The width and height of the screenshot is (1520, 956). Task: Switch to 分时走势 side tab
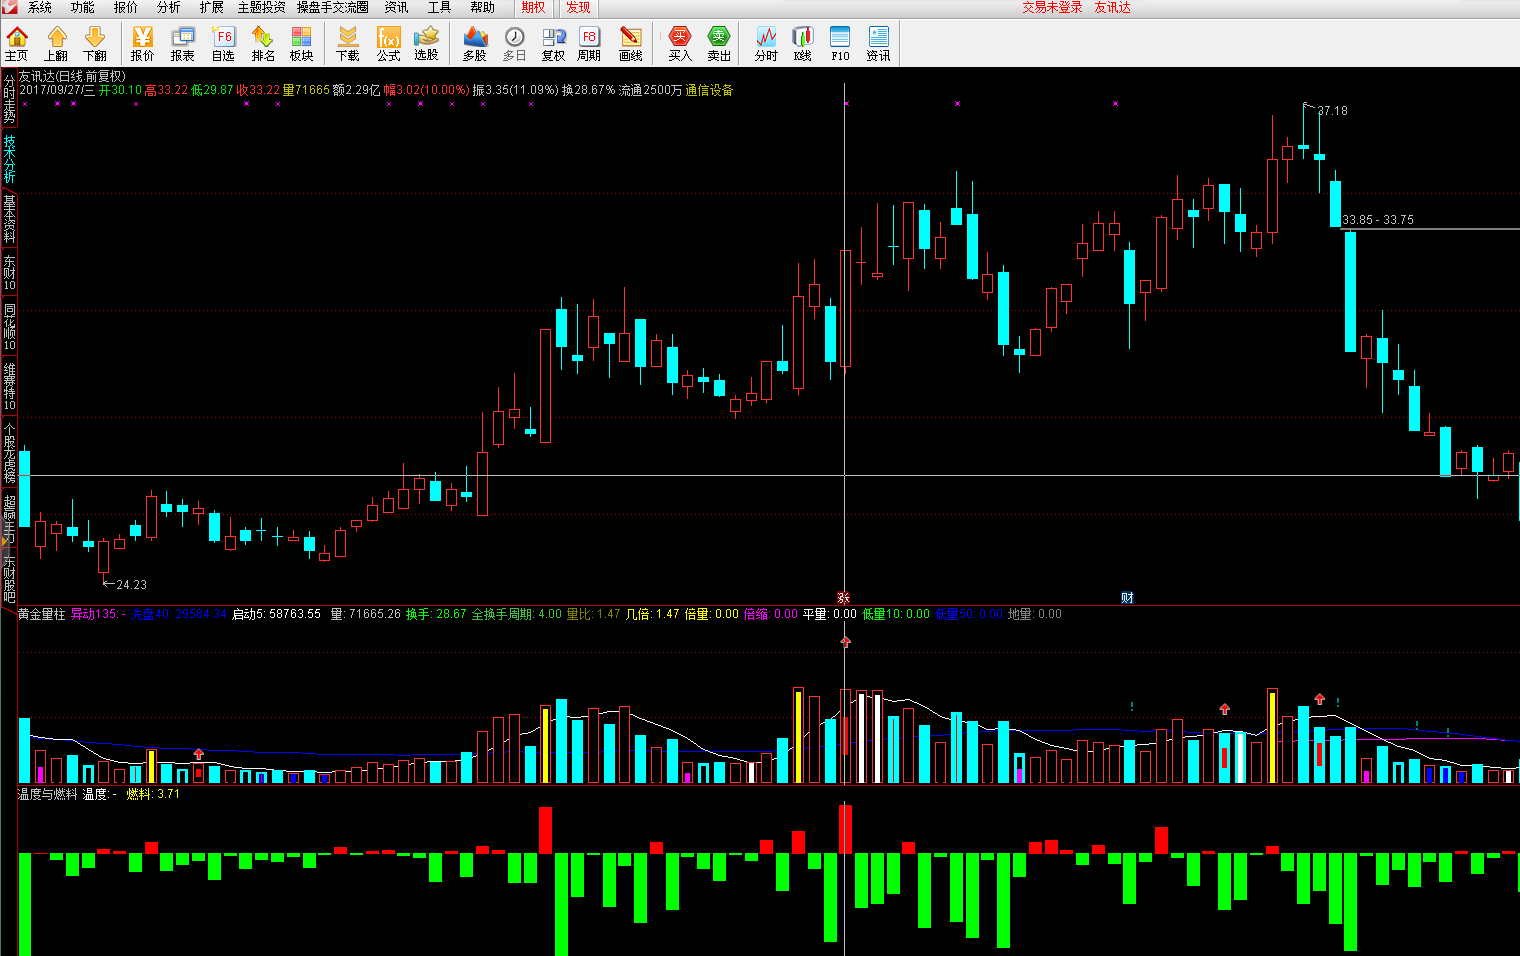tap(9, 99)
